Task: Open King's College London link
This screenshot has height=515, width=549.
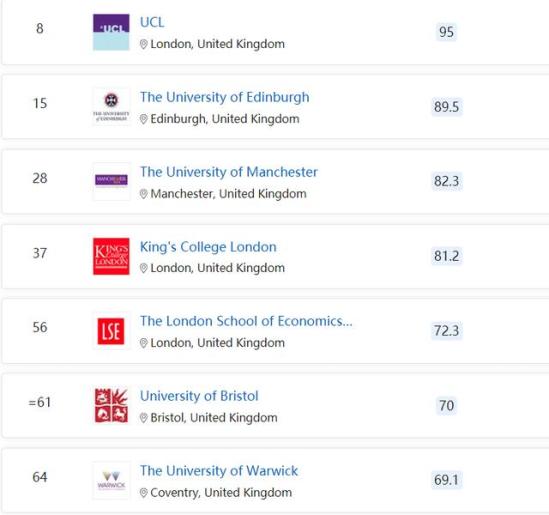Action: tap(208, 247)
